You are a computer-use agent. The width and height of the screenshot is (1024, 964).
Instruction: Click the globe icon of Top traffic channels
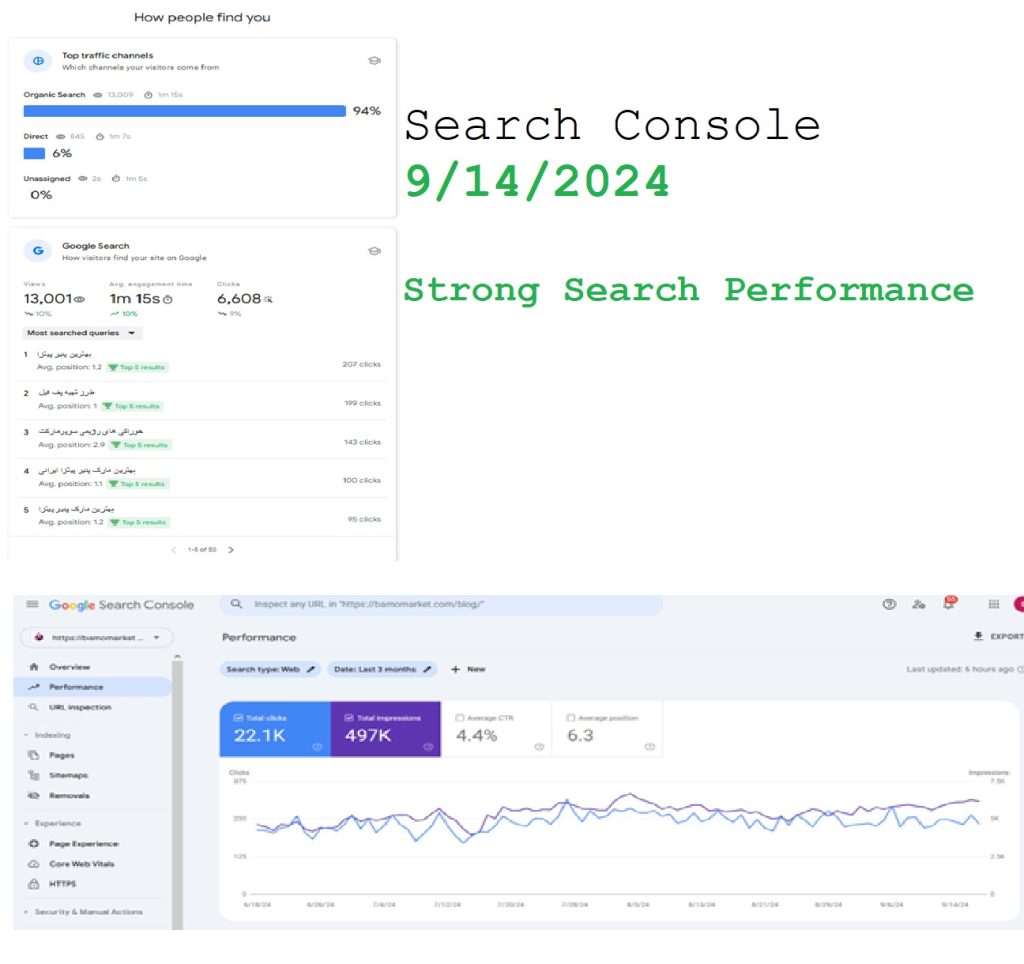point(39,61)
